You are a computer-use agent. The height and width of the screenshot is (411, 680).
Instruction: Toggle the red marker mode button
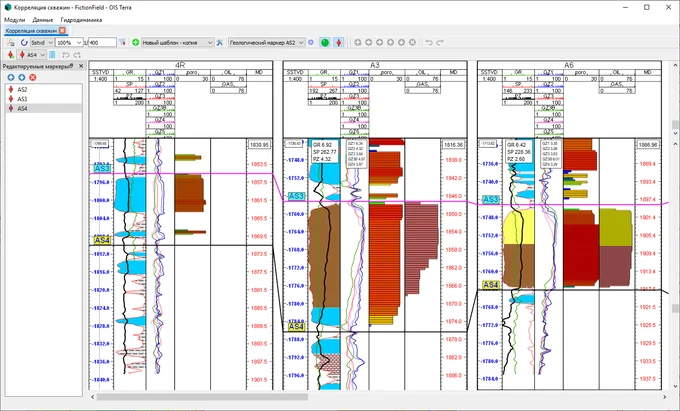[340, 43]
